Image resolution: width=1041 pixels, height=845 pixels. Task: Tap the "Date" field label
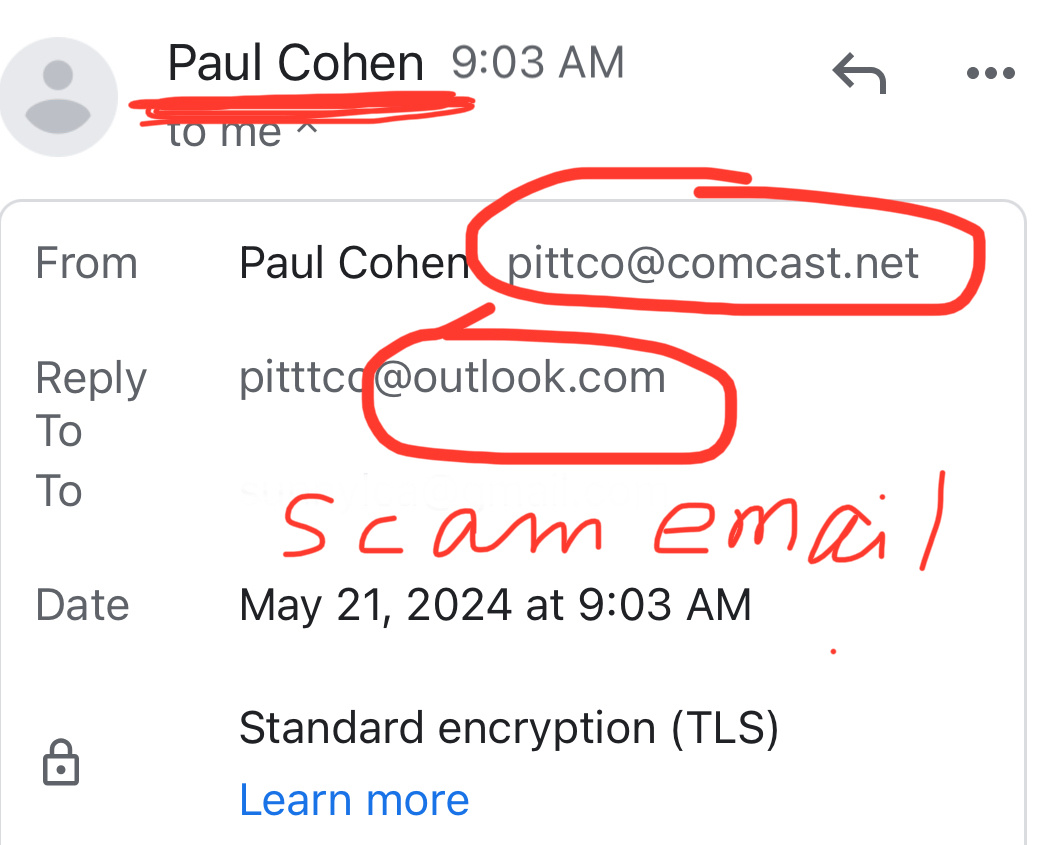[82, 605]
